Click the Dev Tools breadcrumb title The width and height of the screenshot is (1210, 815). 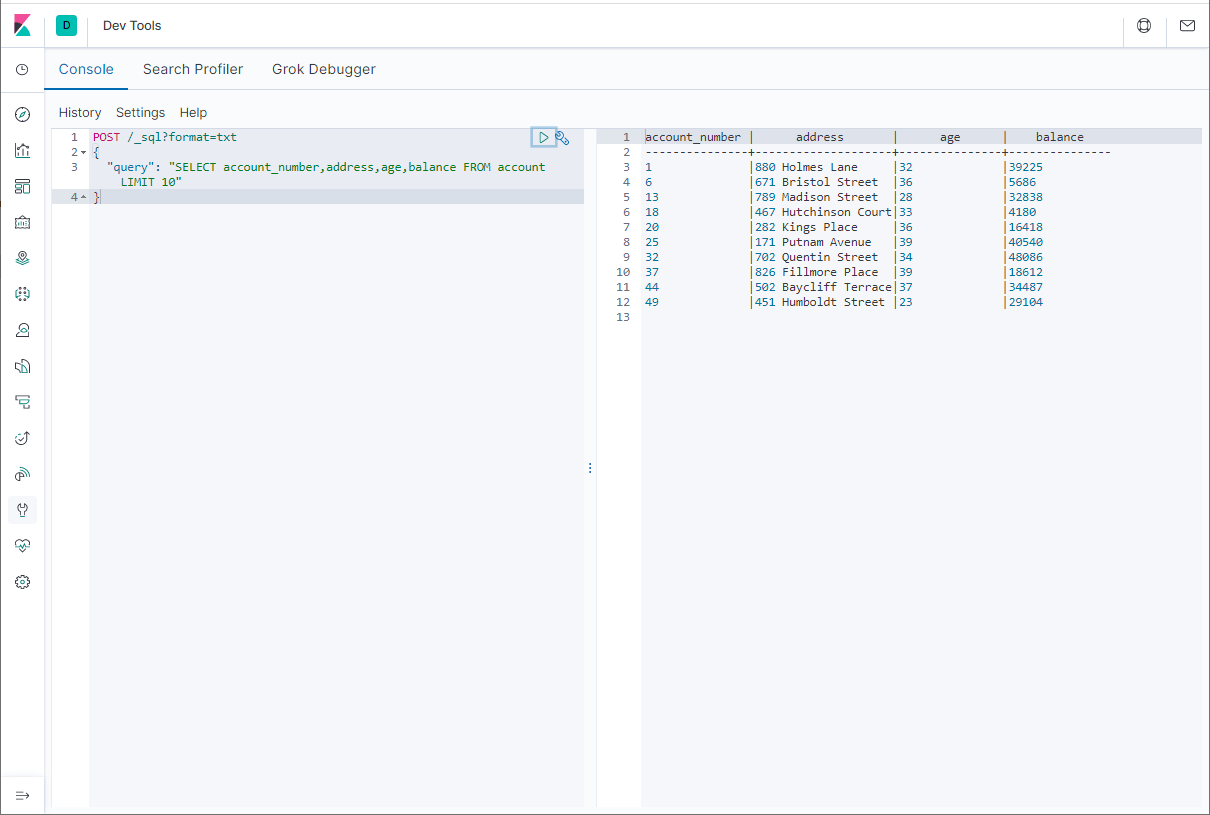click(132, 25)
